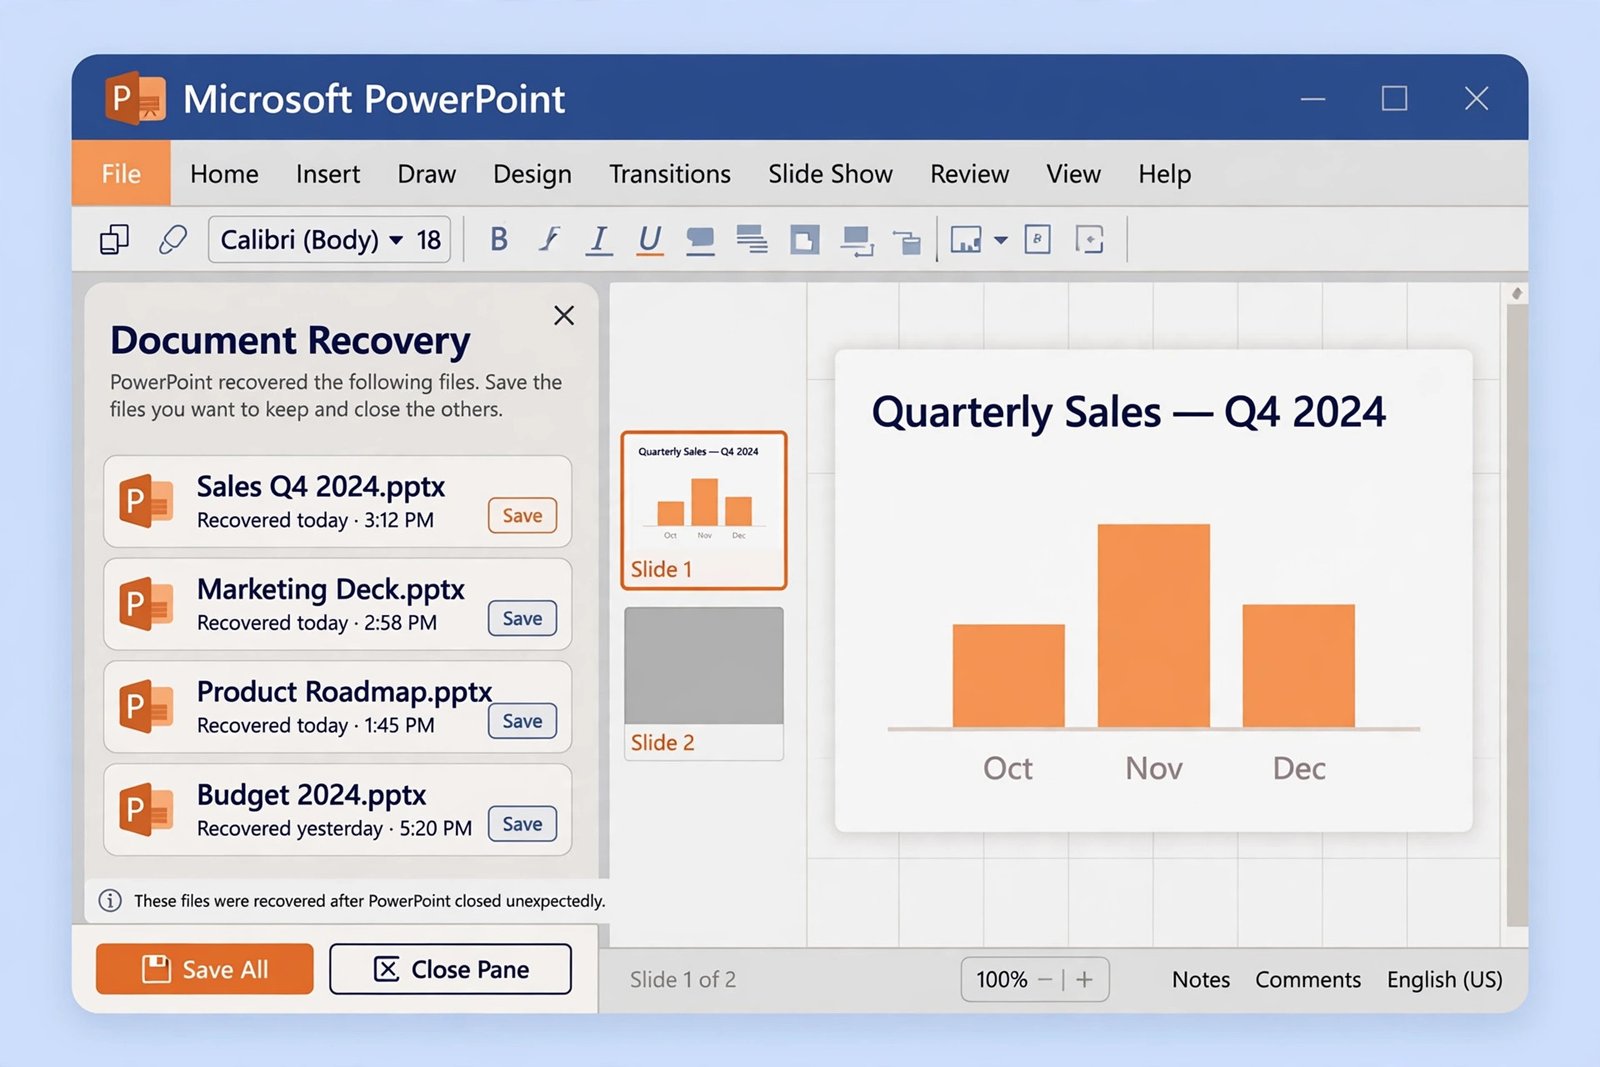The image size is (1600, 1067).
Task: Open the File tab
Action: pyautogui.click(x=121, y=173)
